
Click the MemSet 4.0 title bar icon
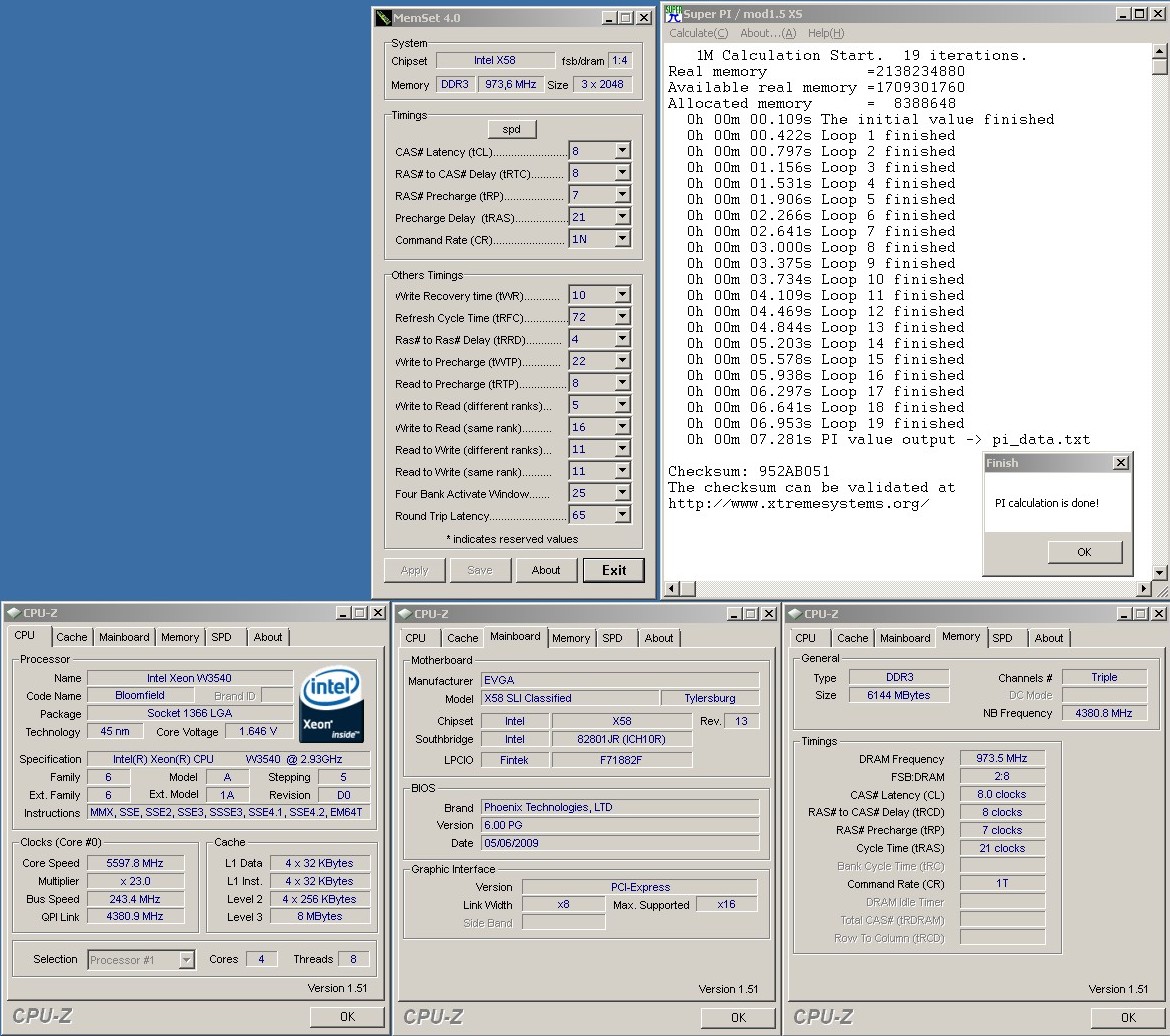coord(384,18)
